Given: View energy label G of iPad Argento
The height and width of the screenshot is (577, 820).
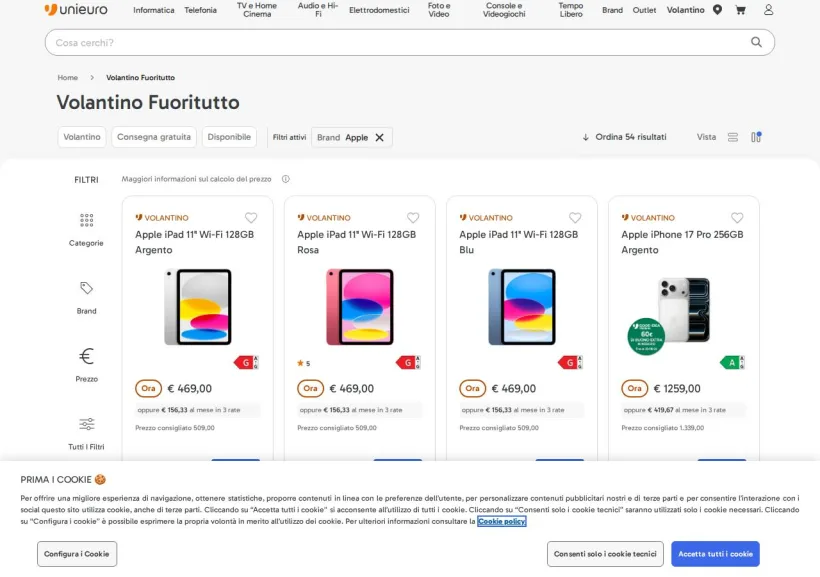Looking at the screenshot, I should (x=246, y=362).
